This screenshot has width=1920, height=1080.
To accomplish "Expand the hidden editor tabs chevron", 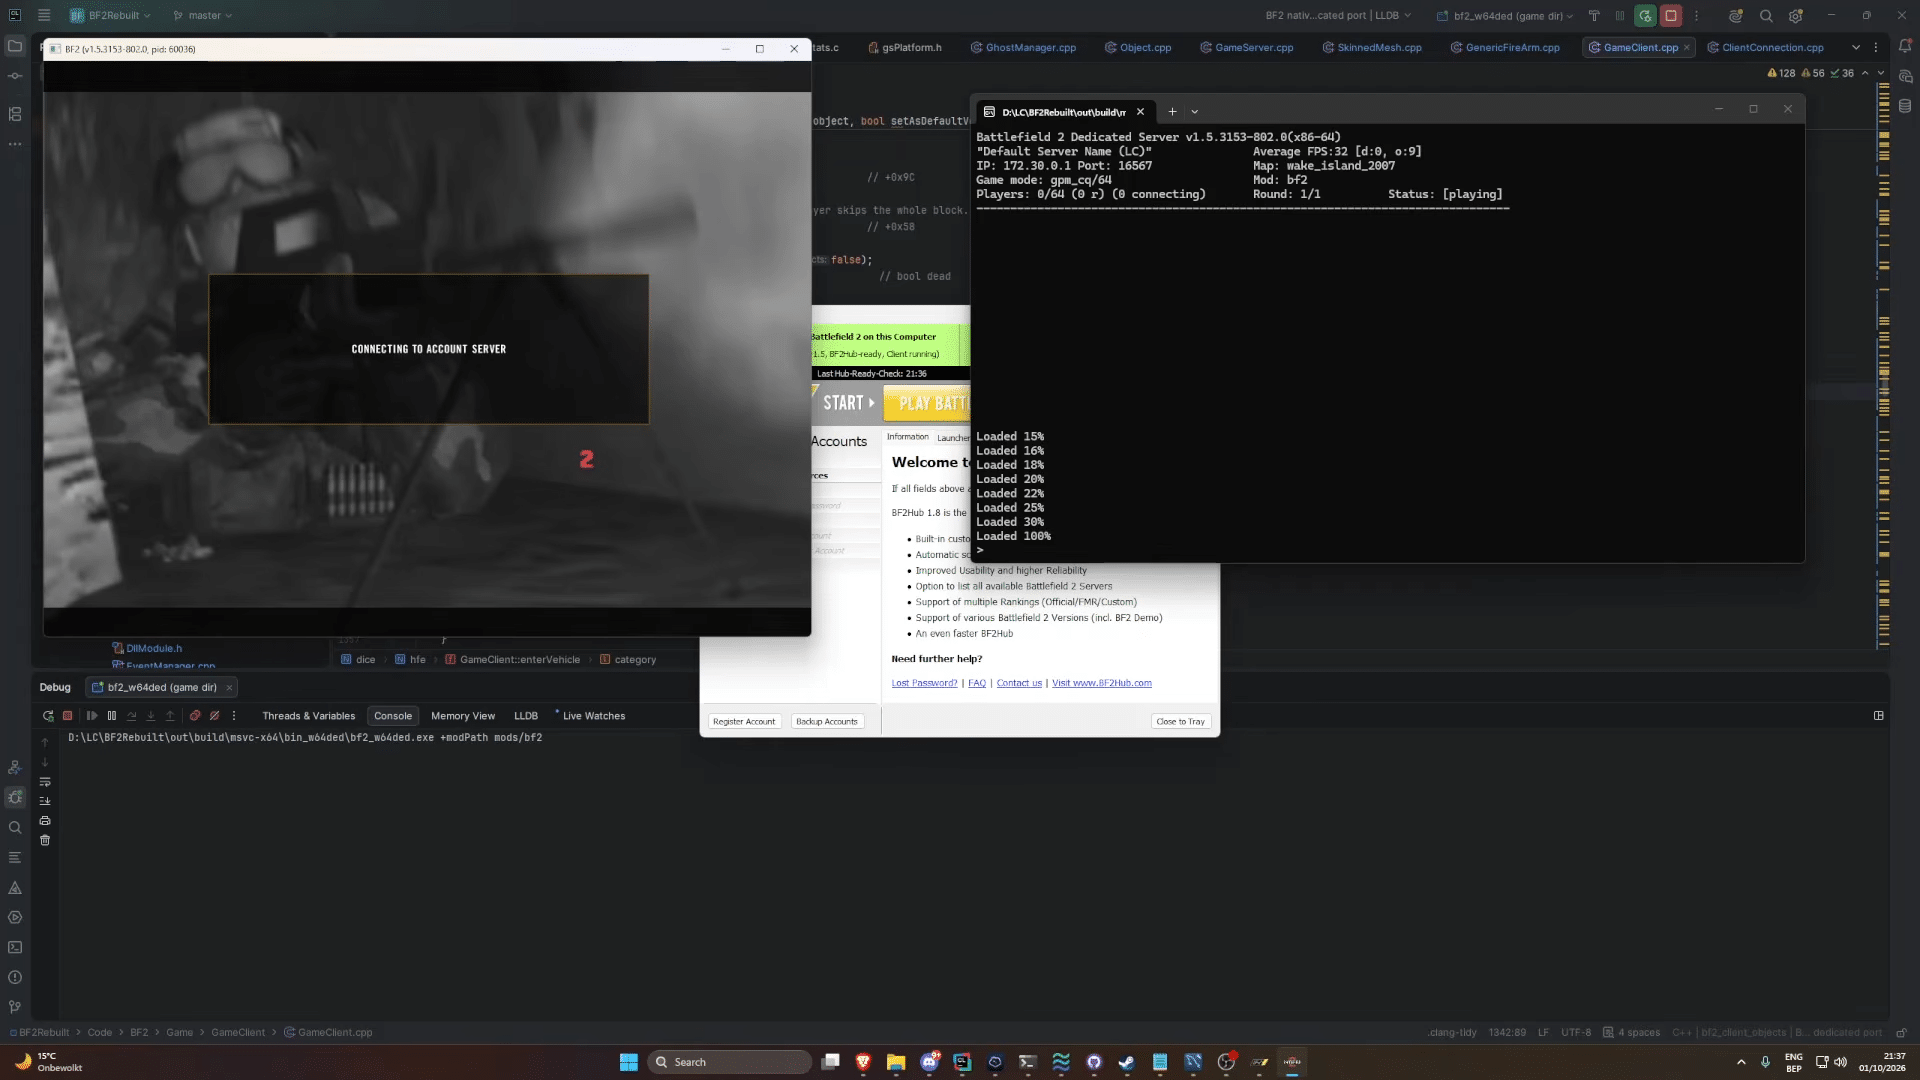I will pyautogui.click(x=1856, y=47).
